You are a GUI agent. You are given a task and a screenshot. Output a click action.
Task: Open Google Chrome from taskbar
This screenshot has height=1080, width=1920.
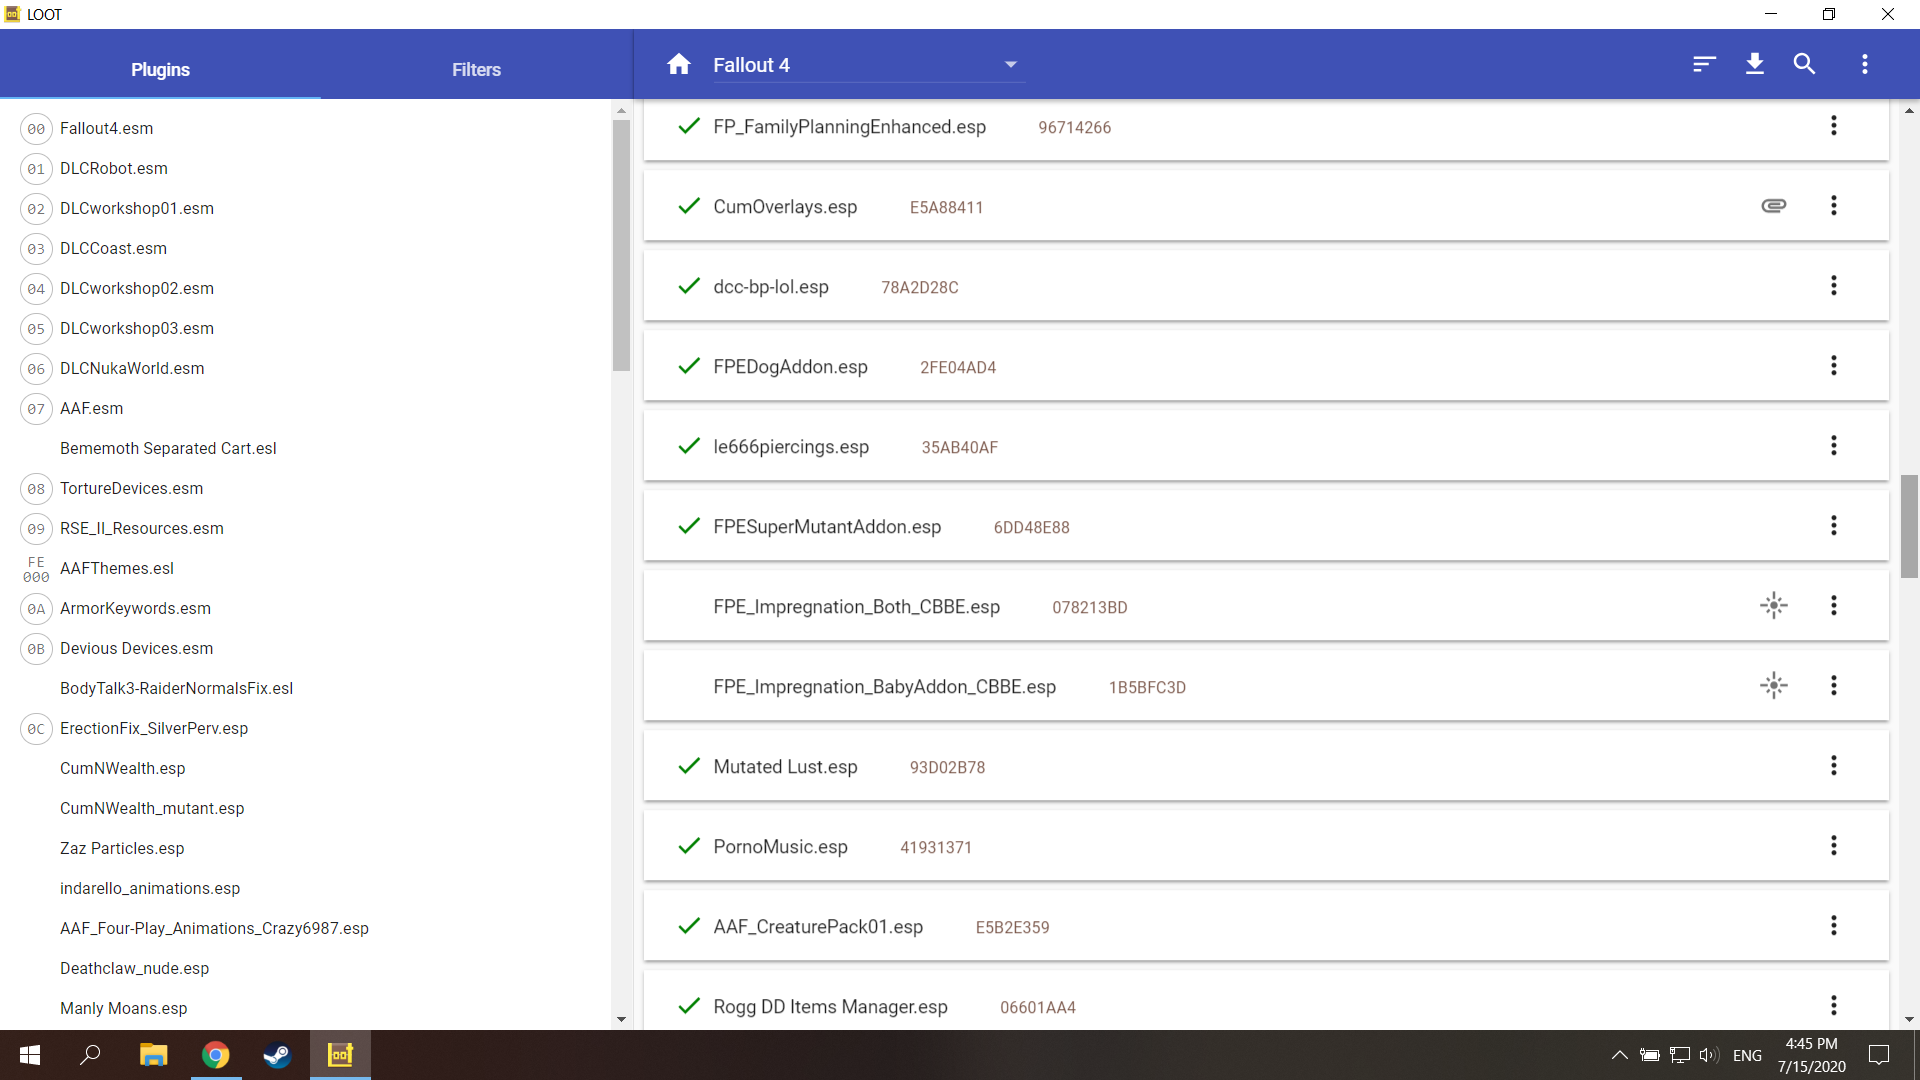pos(215,1055)
